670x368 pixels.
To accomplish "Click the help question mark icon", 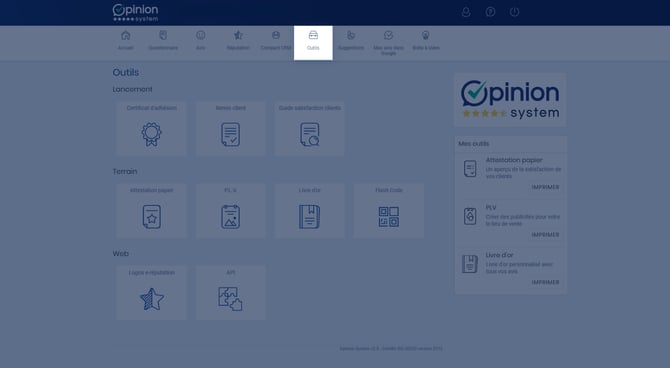I will (x=490, y=12).
